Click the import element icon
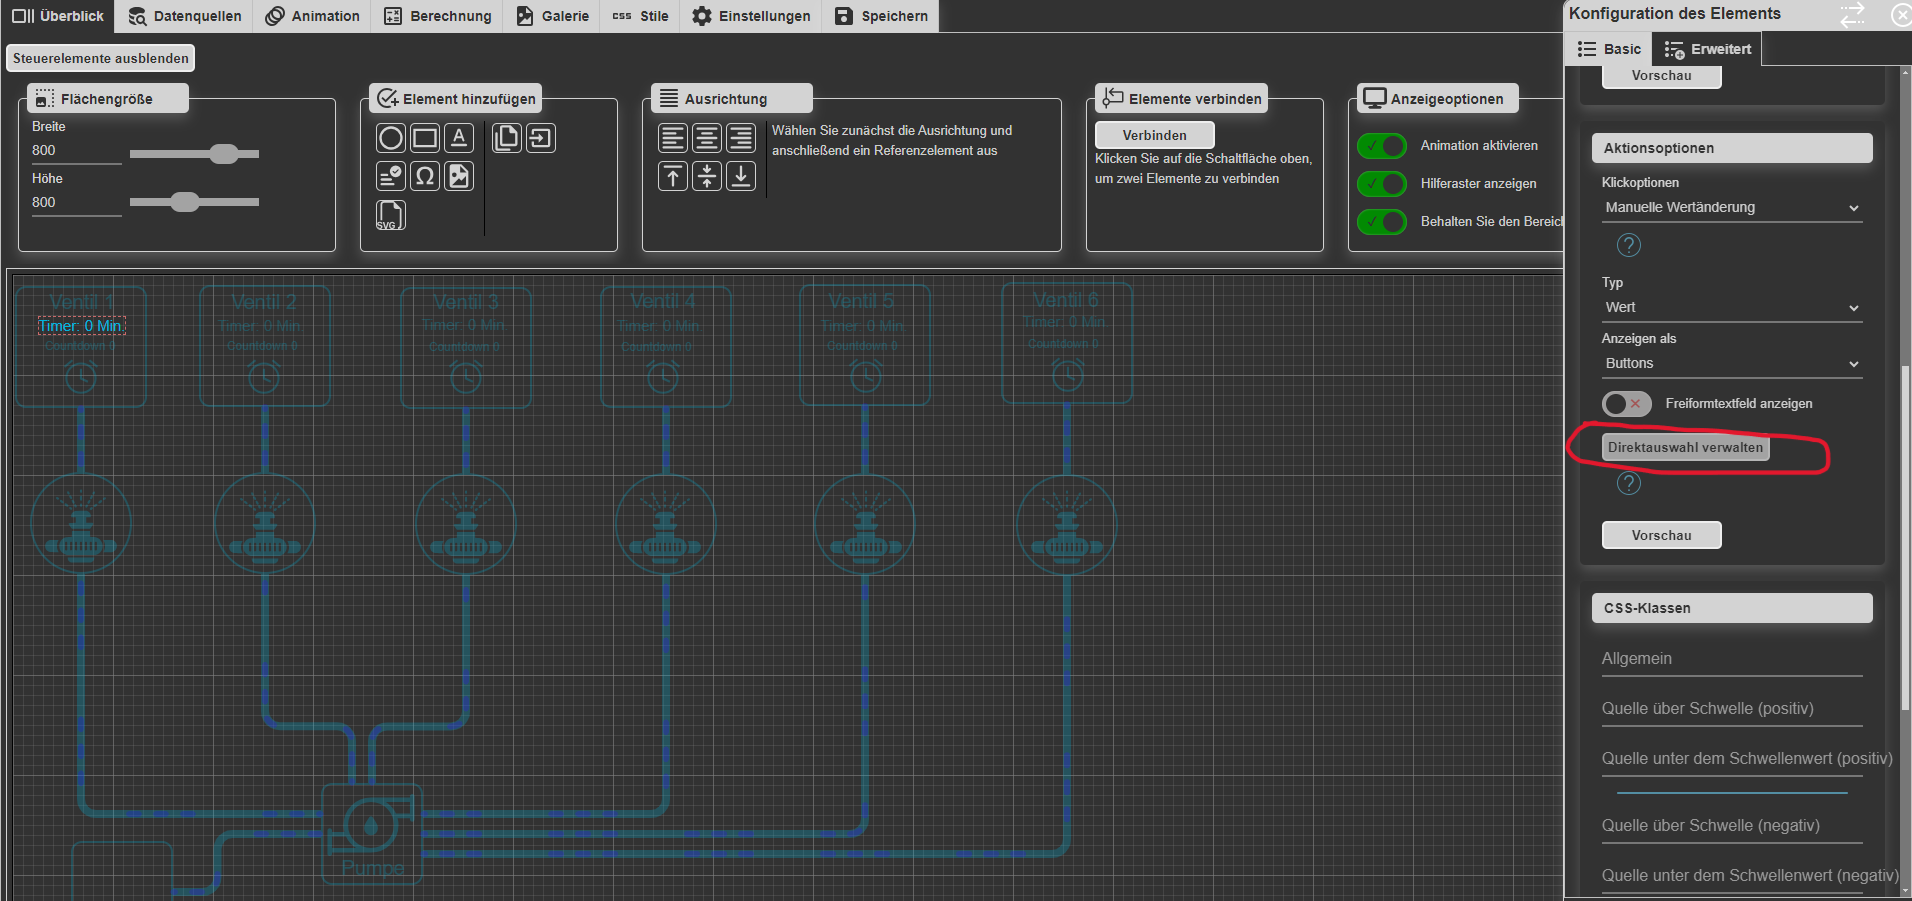Screen dimensions: 1912x901 [x=541, y=138]
